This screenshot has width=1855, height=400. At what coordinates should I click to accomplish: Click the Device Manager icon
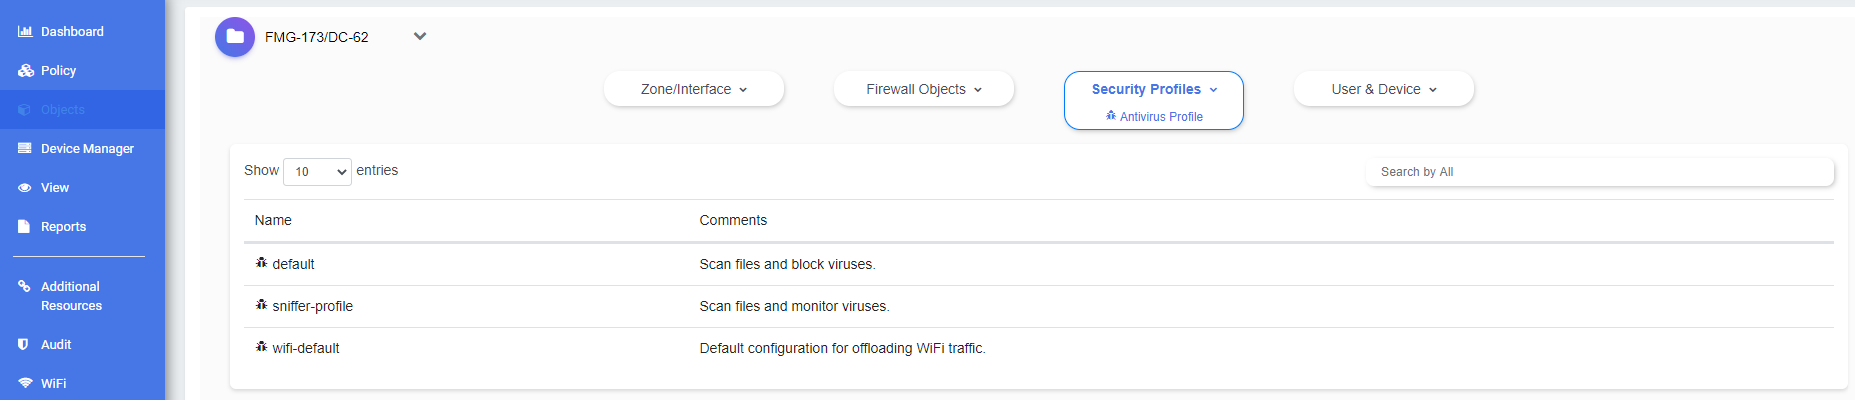[25, 149]
